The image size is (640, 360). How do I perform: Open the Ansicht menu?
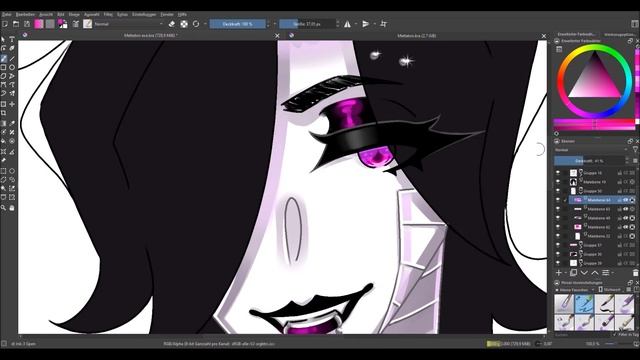pyautogui.click(x=46, y=14)
